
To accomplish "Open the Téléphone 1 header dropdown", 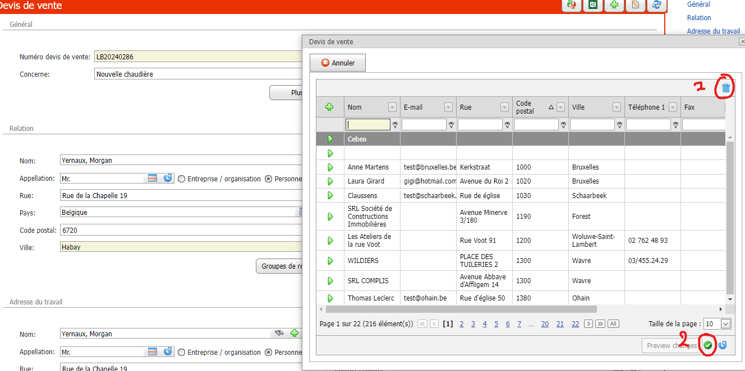I will 672,107.
